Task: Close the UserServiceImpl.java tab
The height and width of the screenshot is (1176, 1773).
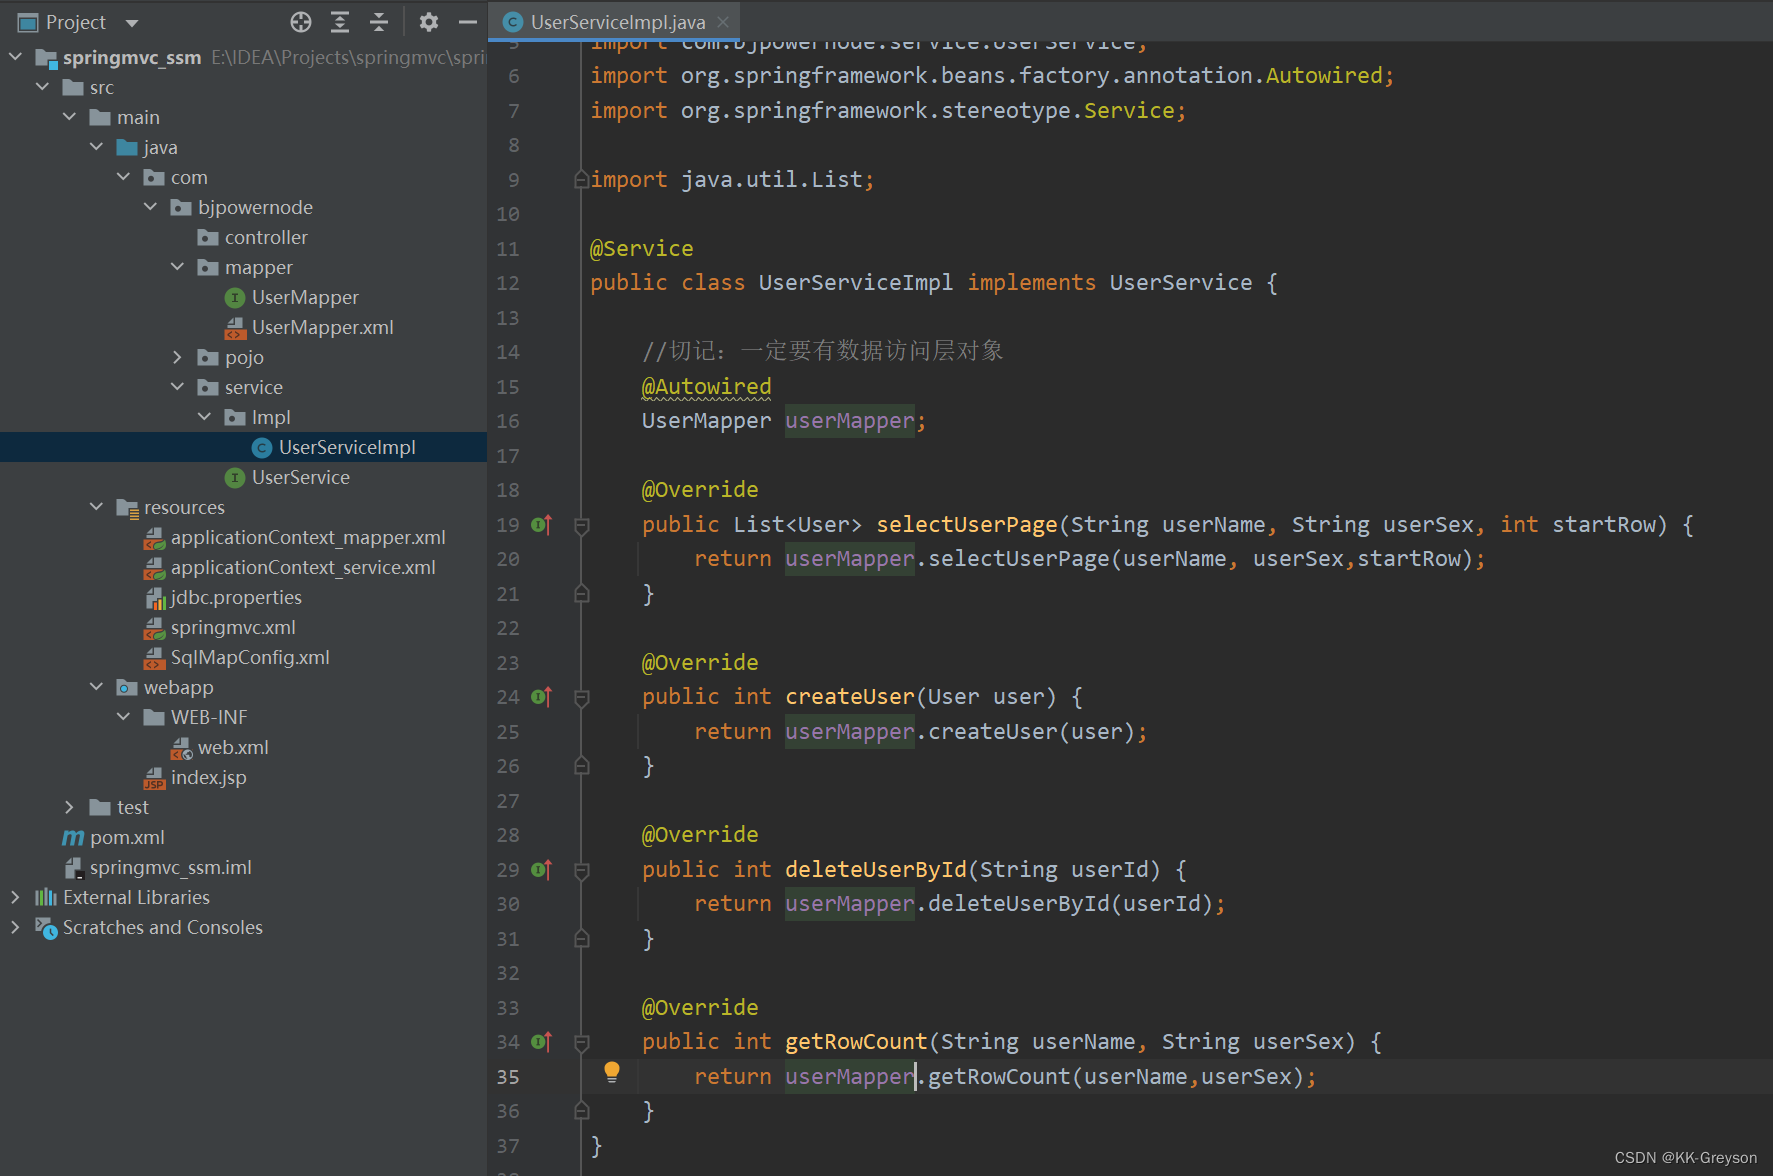Action: click(723, 22)
